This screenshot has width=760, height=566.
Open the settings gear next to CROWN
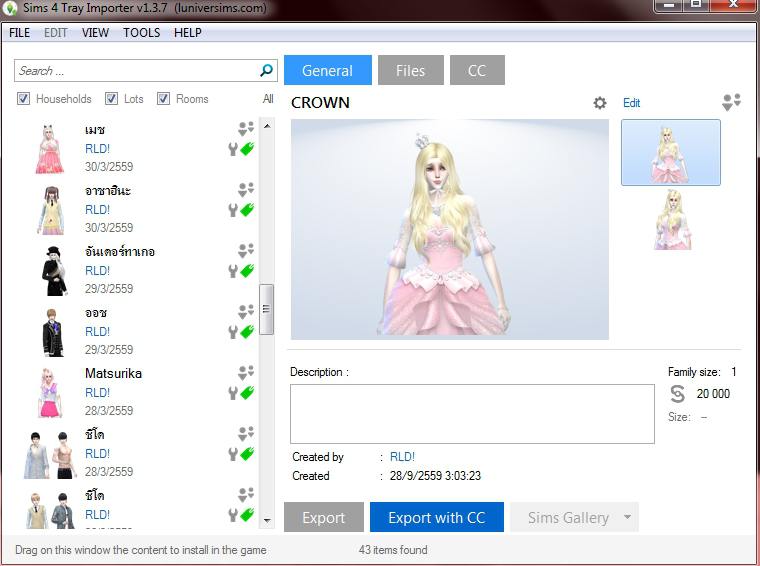[600, 103]
